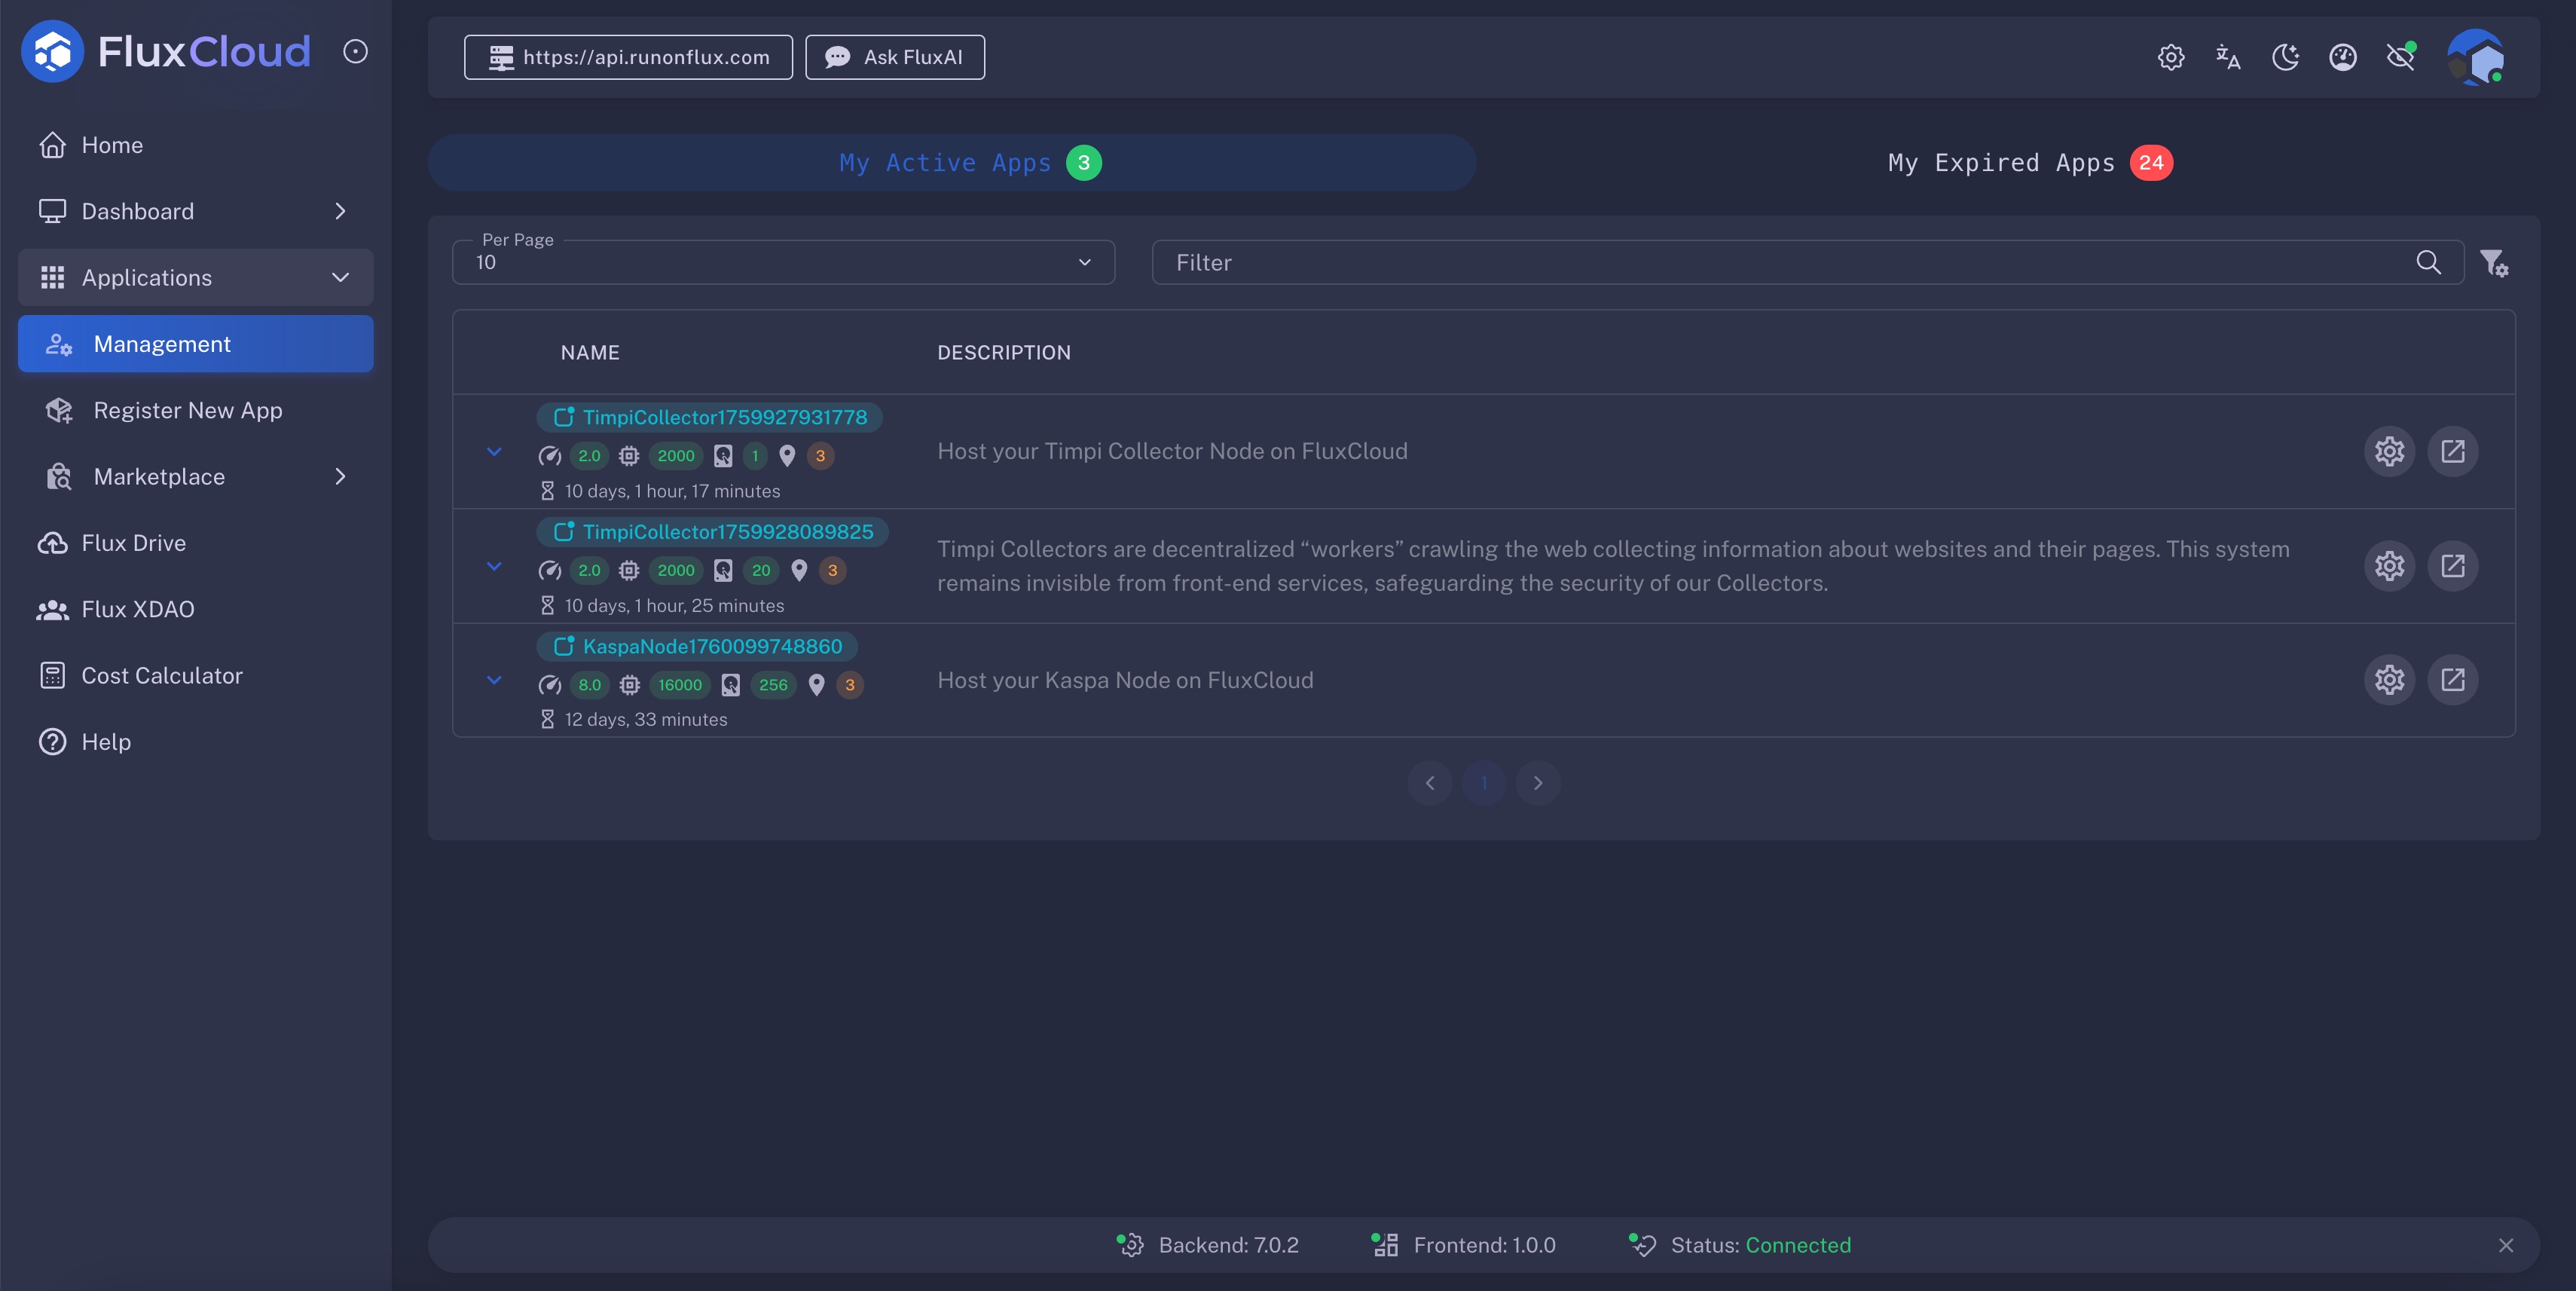Click advanced filter settings icon

coord(2493,263)
